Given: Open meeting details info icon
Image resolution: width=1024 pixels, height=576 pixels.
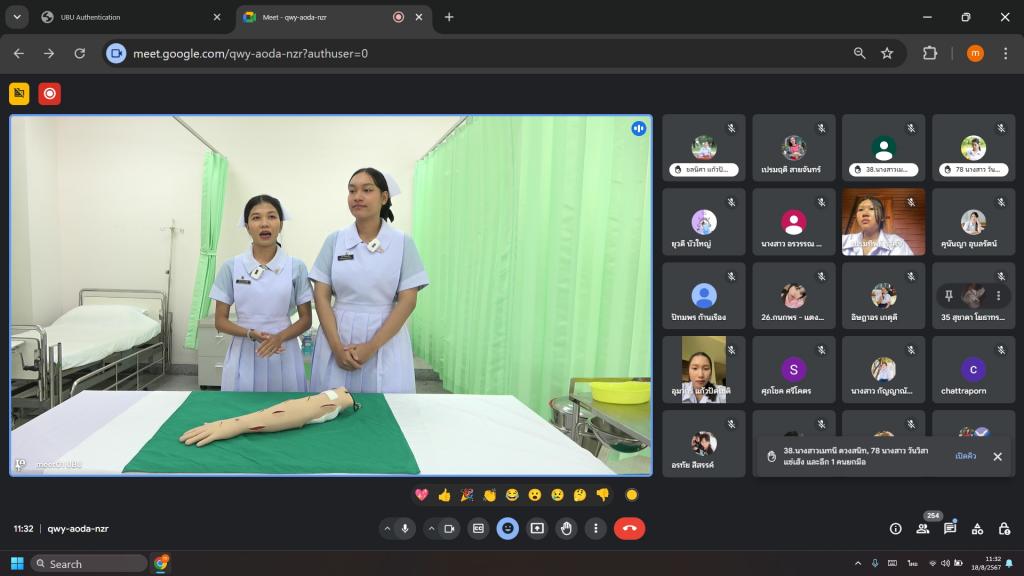Looking at the screenshot, I should click(x=895, y=528).
